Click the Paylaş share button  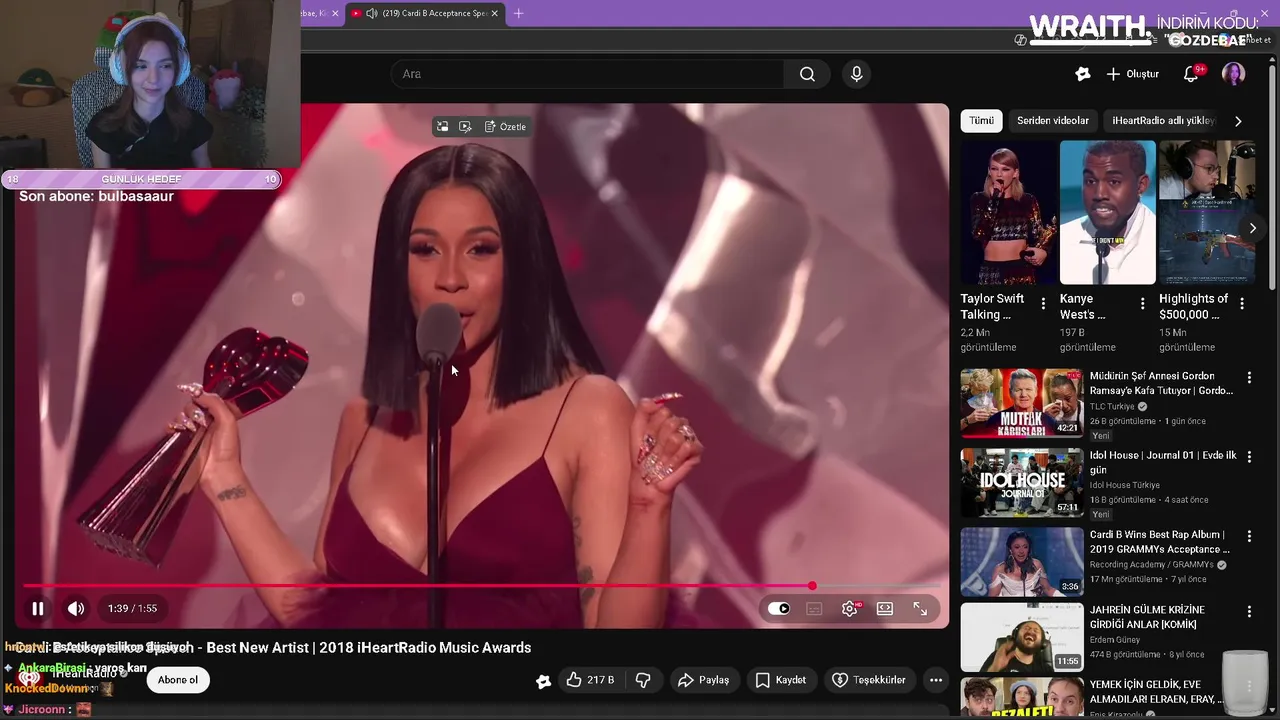(703, 680)
